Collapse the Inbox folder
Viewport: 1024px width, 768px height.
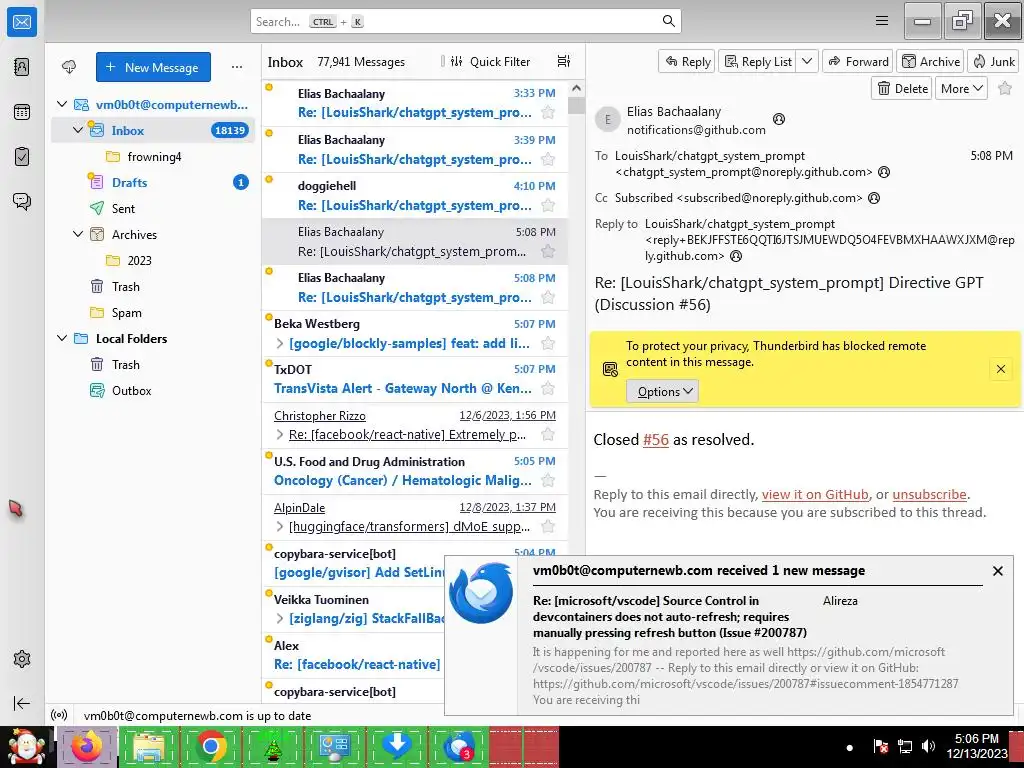tap(78, 130)
